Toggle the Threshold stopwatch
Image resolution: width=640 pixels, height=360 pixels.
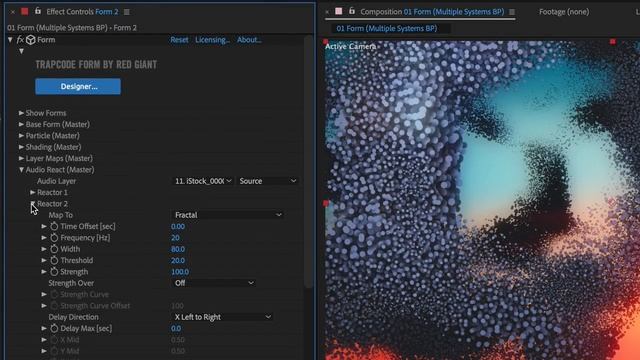[54, 260]
